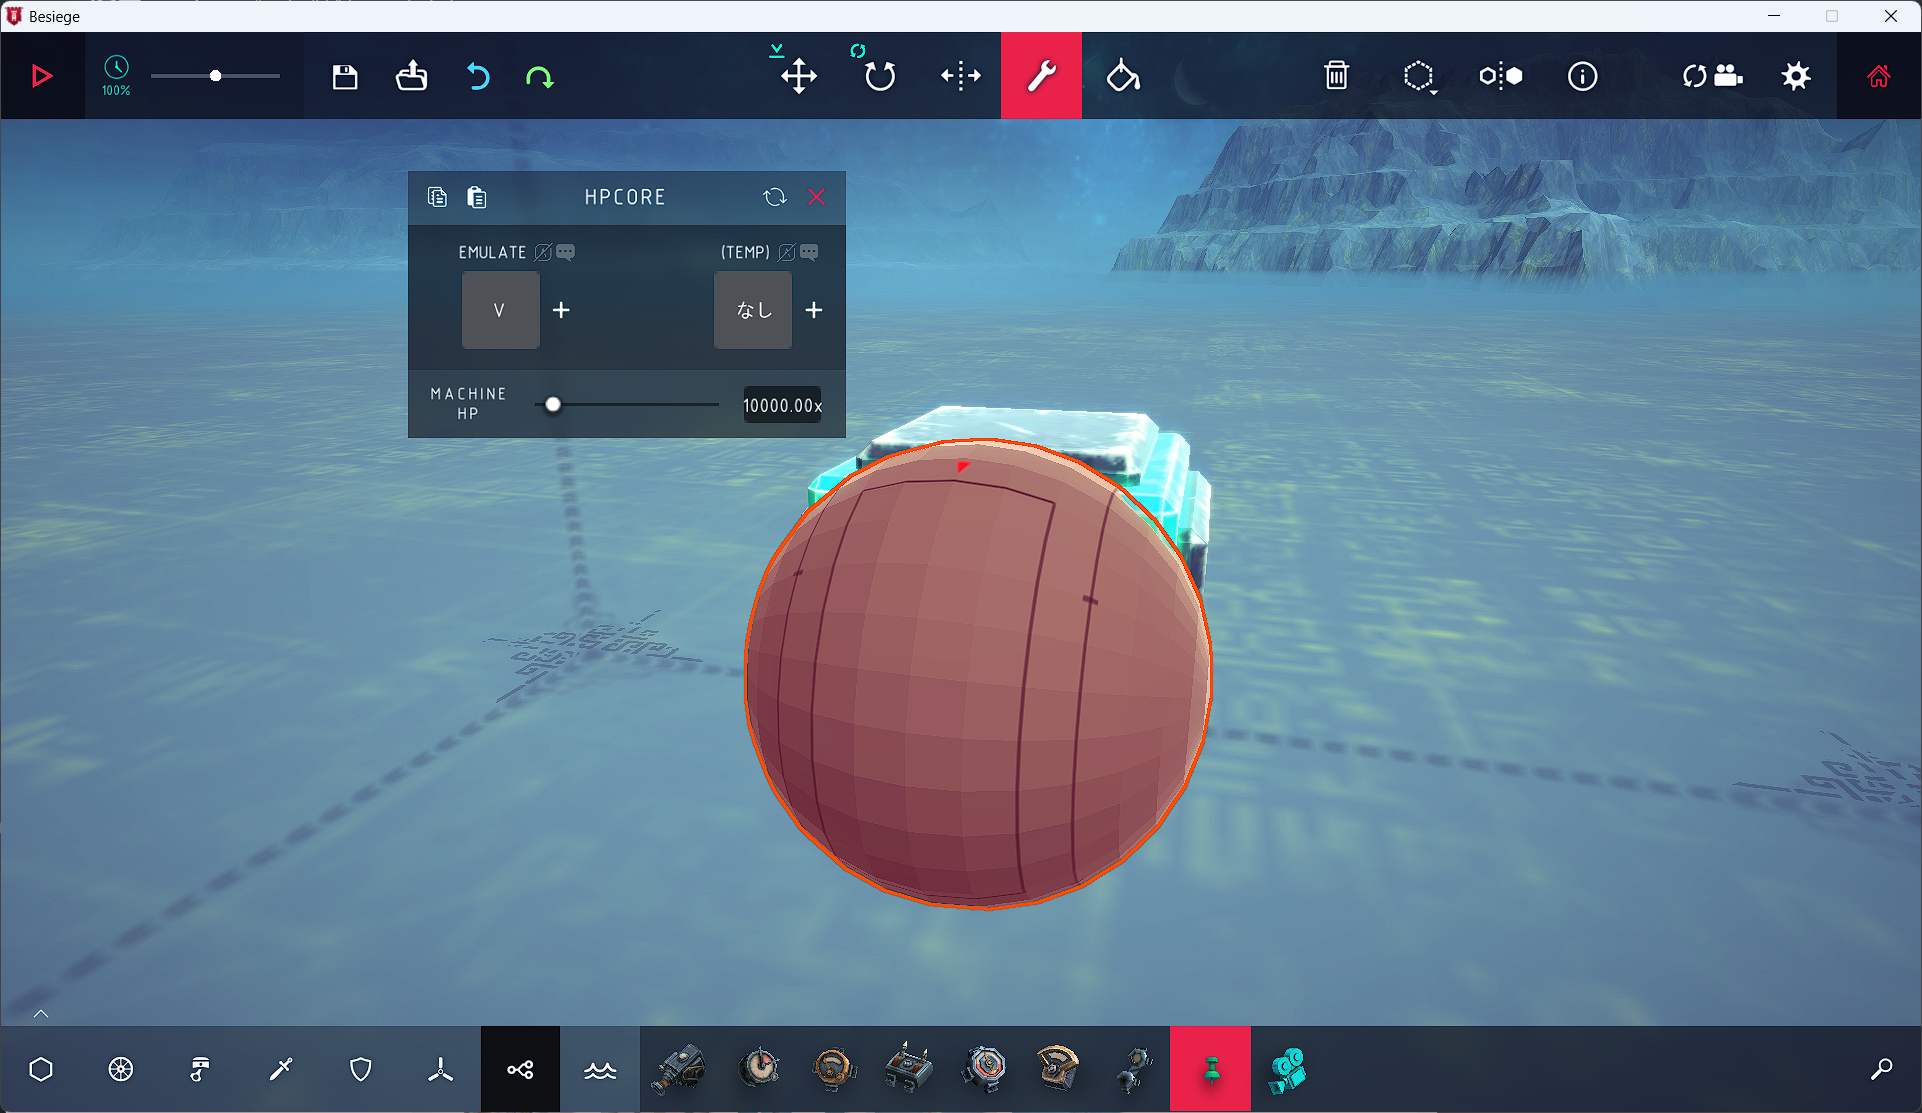Open the water blocks category tab
Viewport: 1922px width, 1113px height.
[x=600, y=1069]
